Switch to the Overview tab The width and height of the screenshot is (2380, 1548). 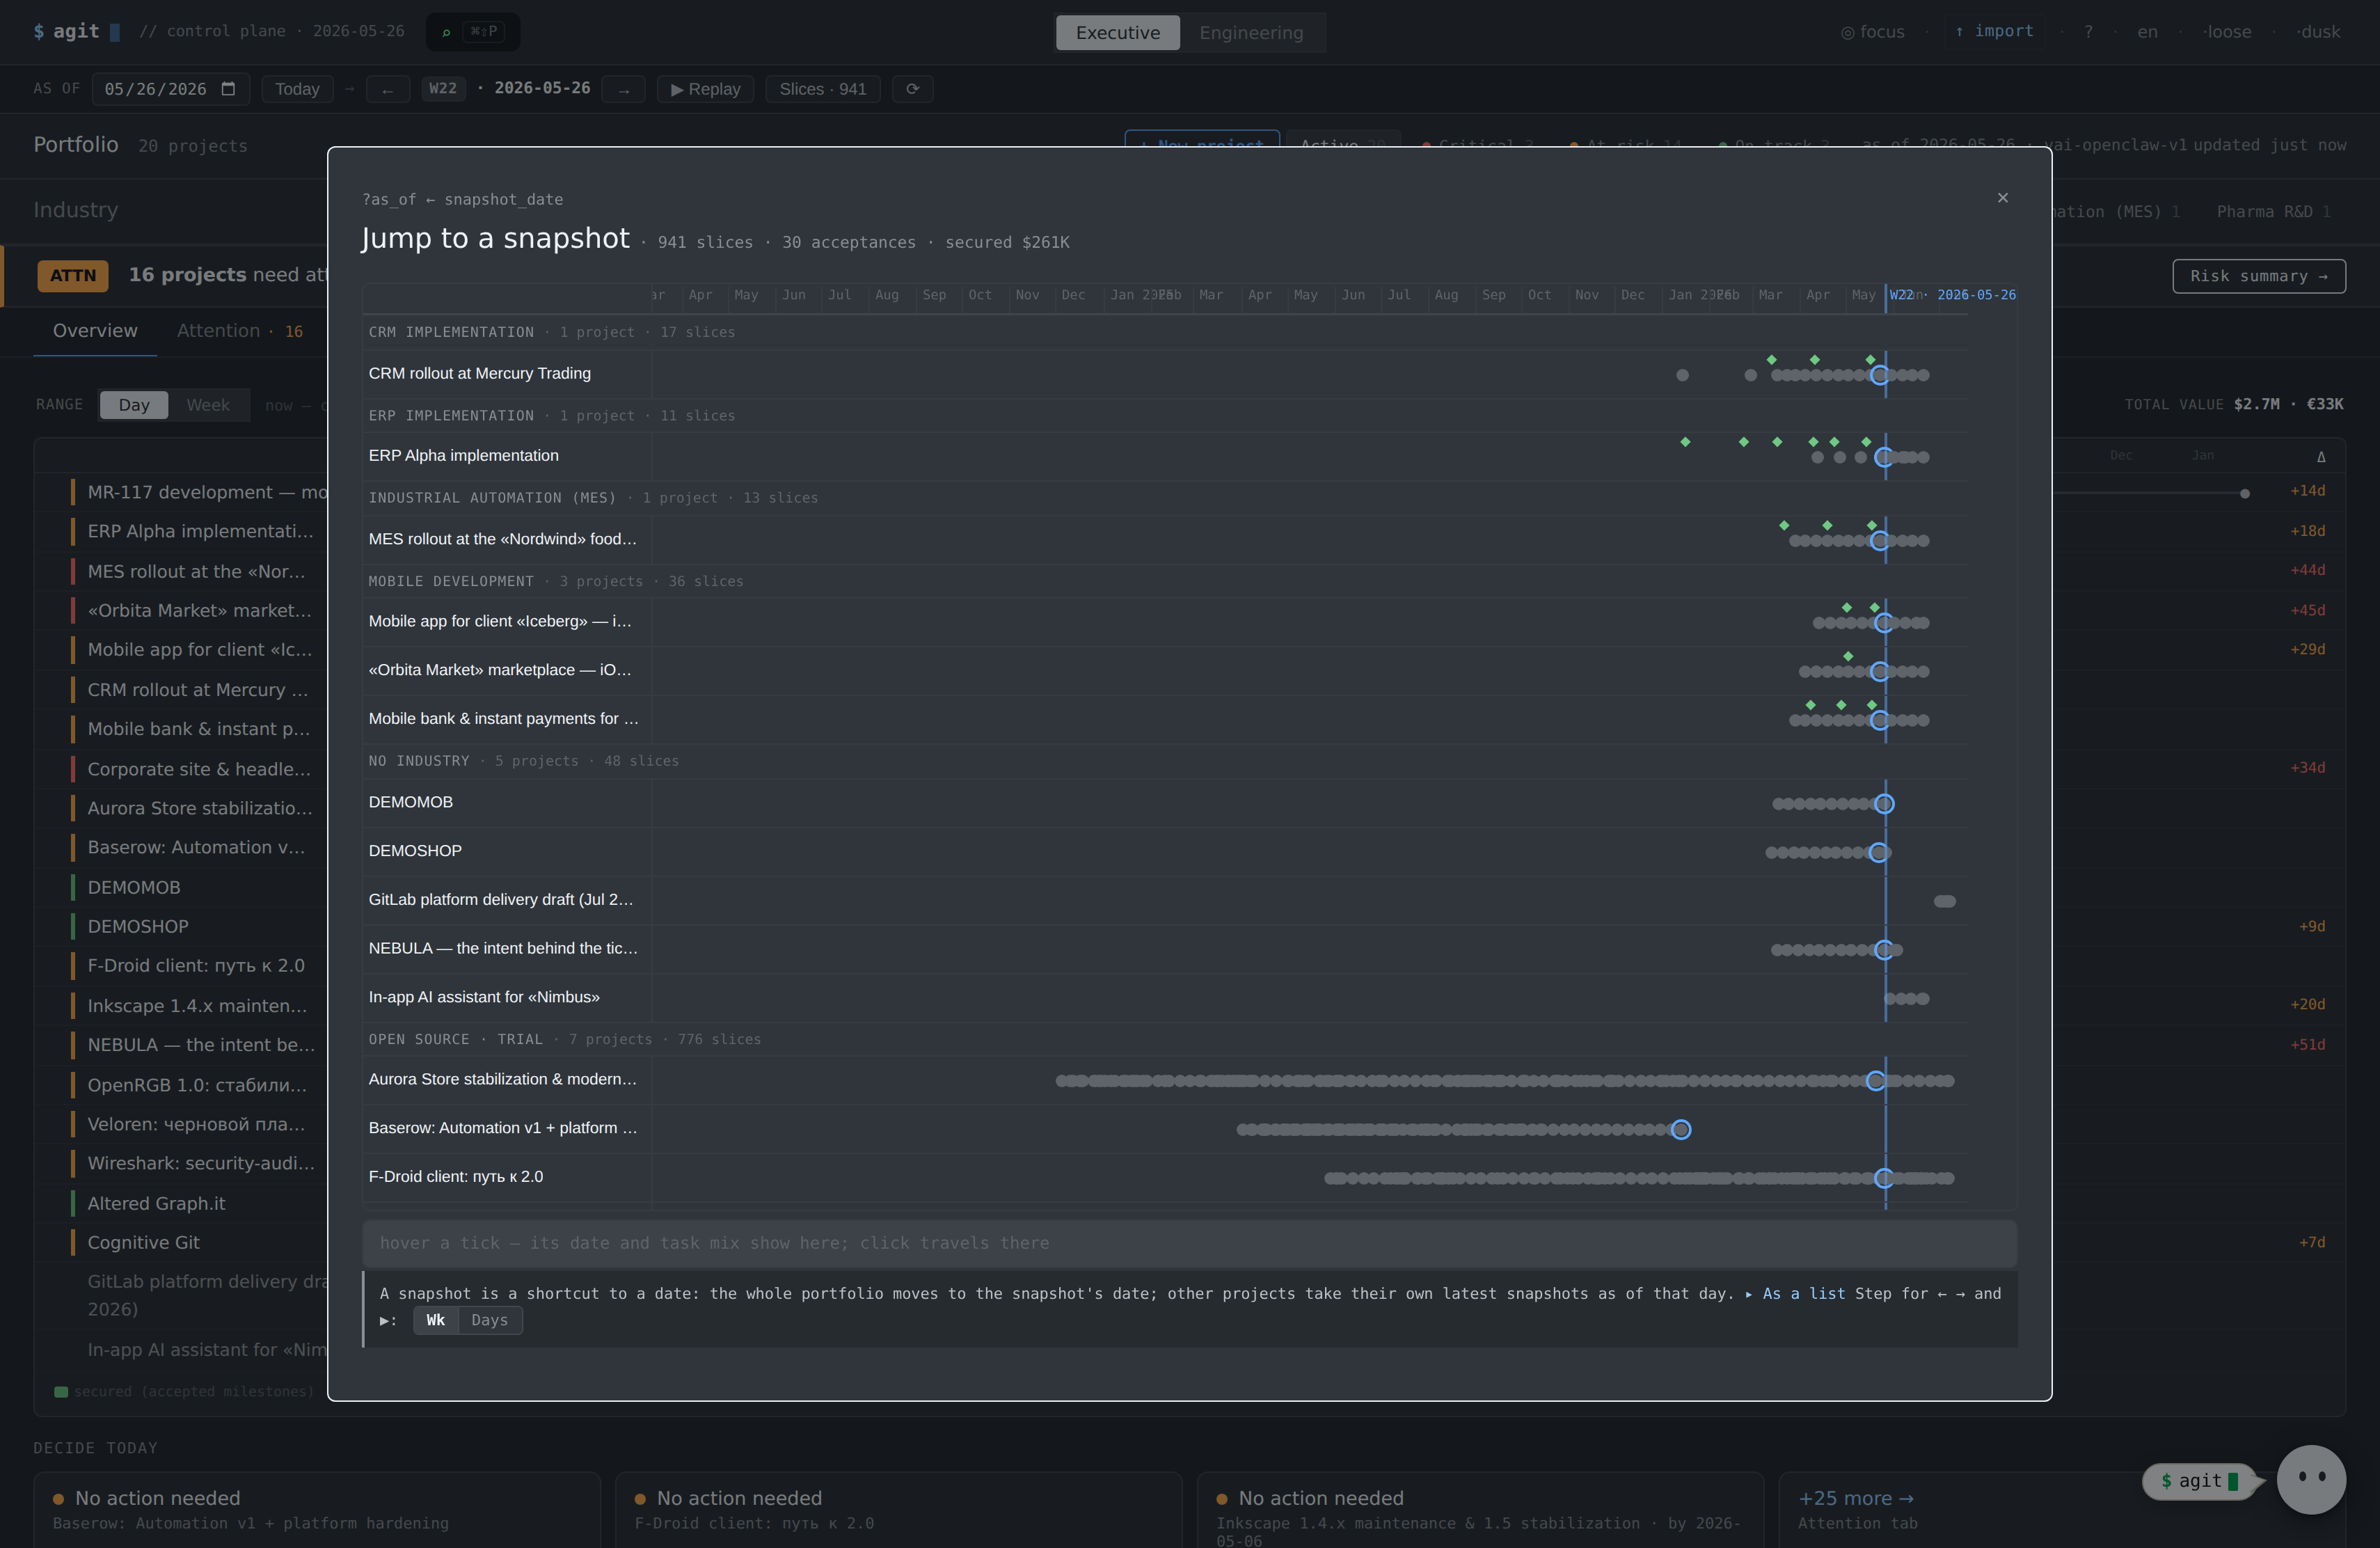click(x=95, y=331)
